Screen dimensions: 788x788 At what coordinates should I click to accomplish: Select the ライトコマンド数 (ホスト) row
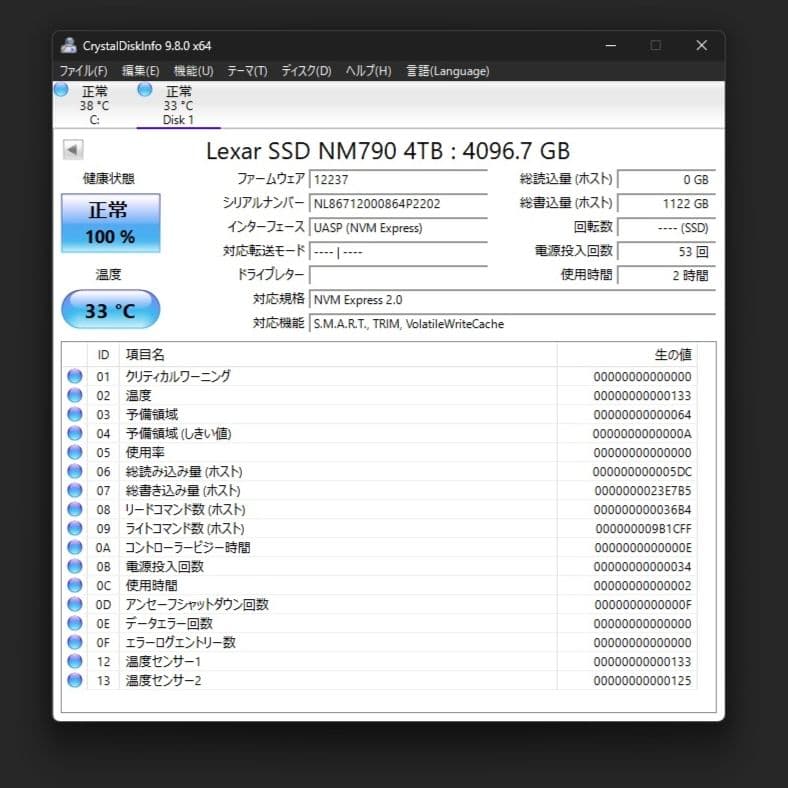pyautogui.click(x=379, y=528)
